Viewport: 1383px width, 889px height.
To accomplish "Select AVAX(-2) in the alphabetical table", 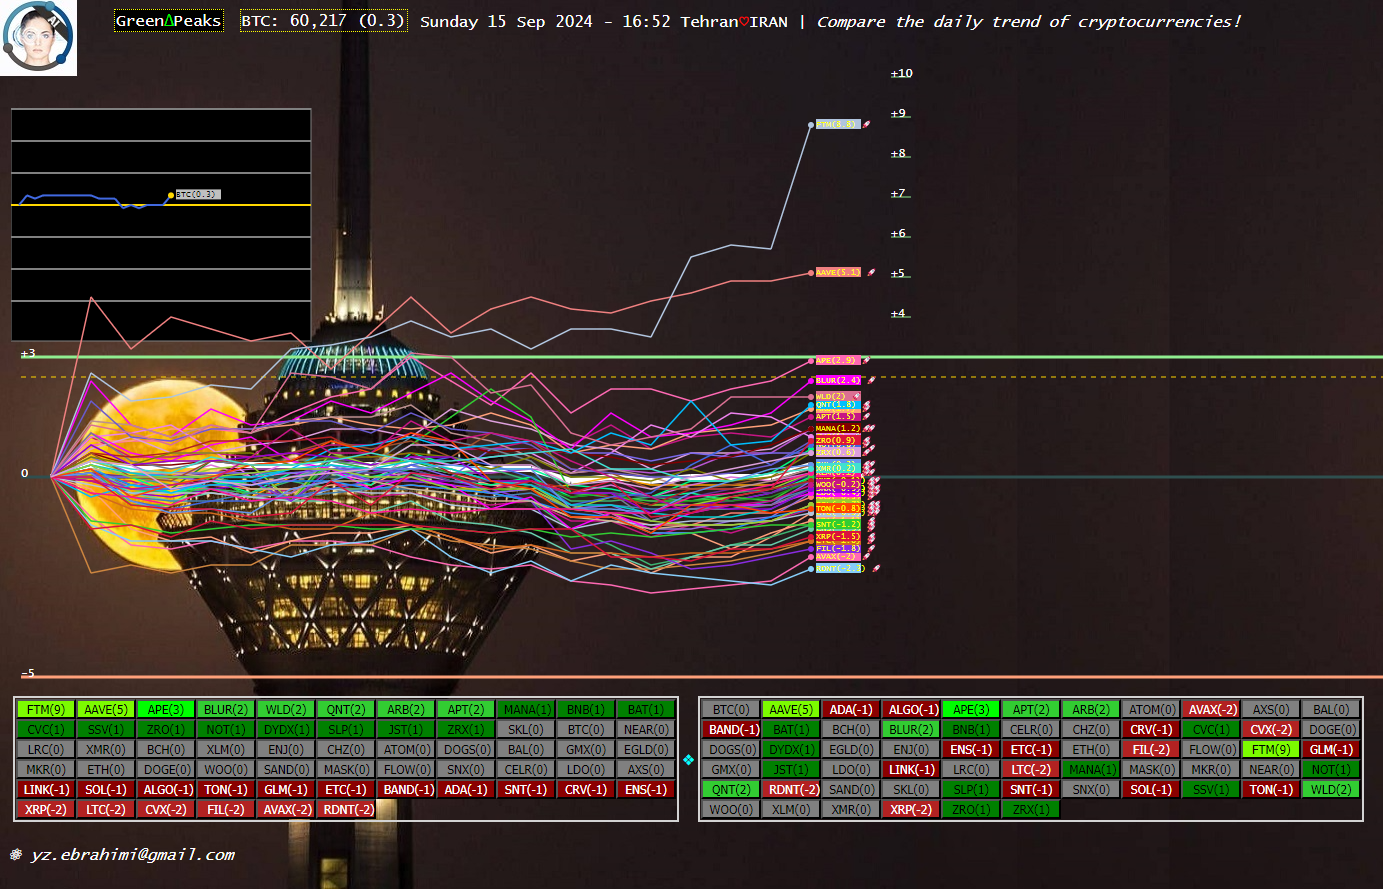I will pos(1211,710).
